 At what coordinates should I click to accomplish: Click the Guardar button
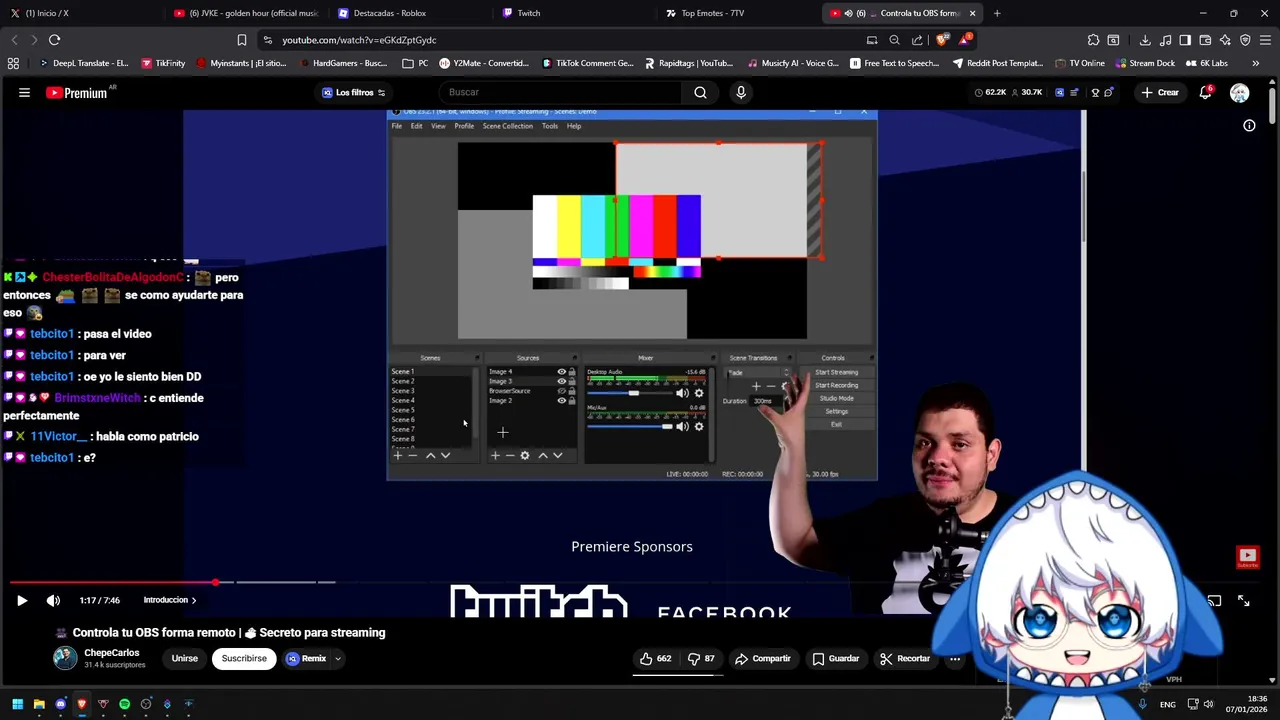[835, 658]
